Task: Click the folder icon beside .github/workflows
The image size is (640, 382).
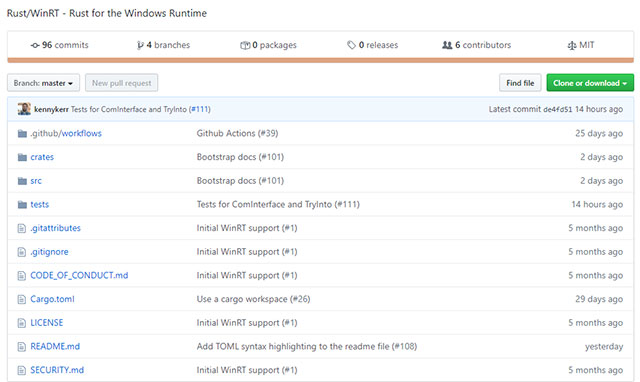Action: pos(22,133)
